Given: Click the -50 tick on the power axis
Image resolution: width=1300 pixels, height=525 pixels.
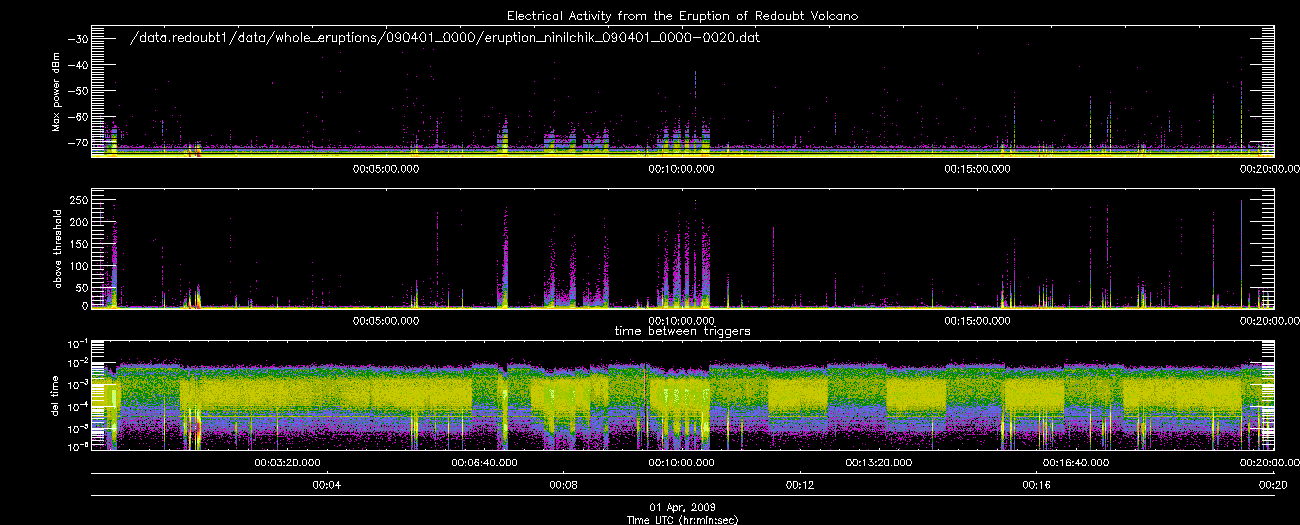Looking at the screenshot, I should [x=77, y=90].
